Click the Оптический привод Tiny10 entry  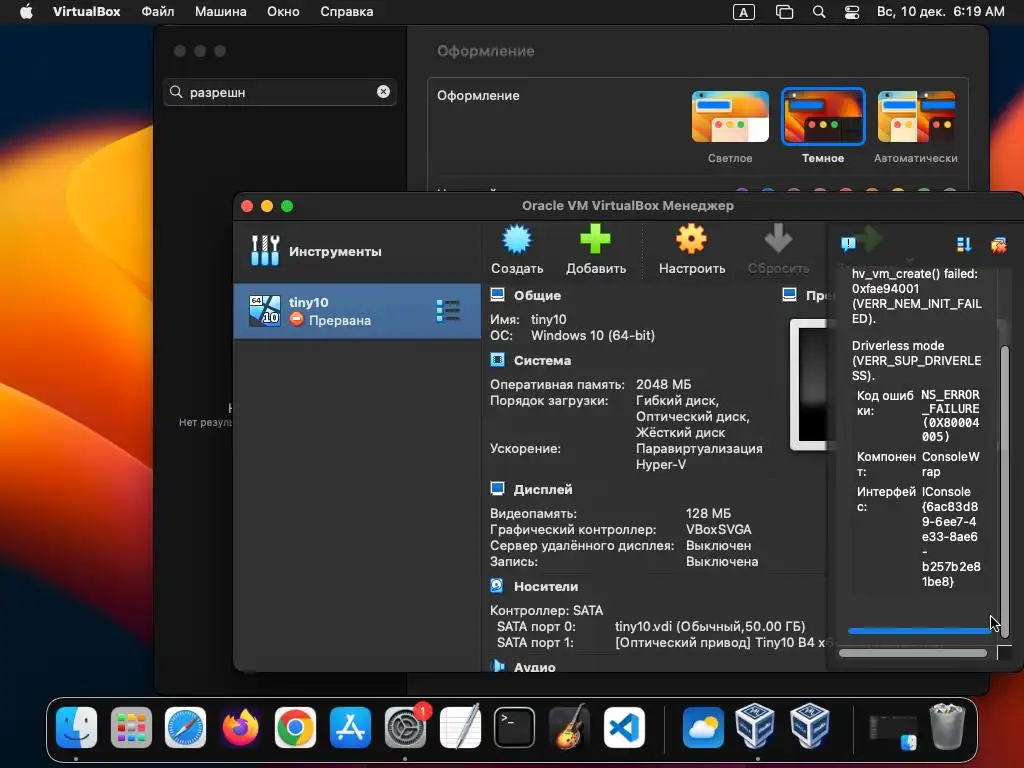720,643
